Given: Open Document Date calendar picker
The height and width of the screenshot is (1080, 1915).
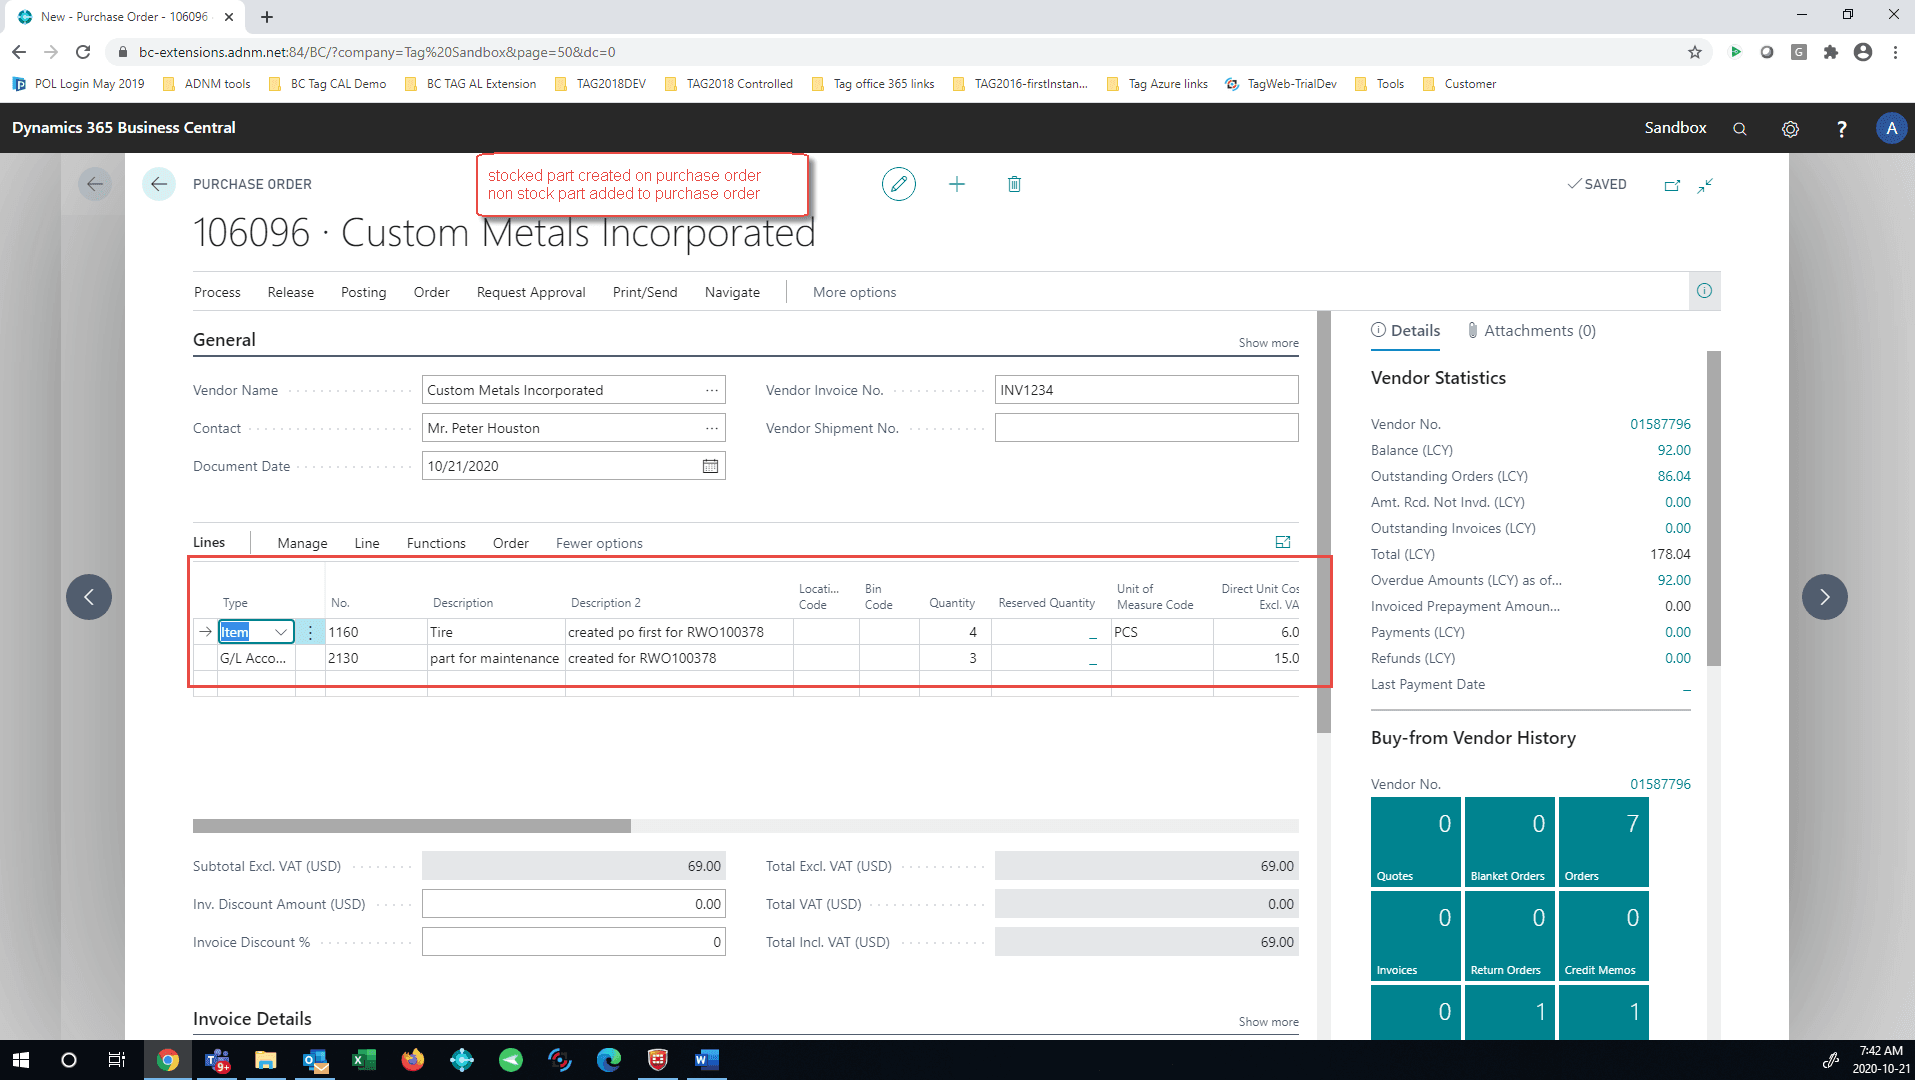Looking at the screenshot, I should (x=710, y=466).
